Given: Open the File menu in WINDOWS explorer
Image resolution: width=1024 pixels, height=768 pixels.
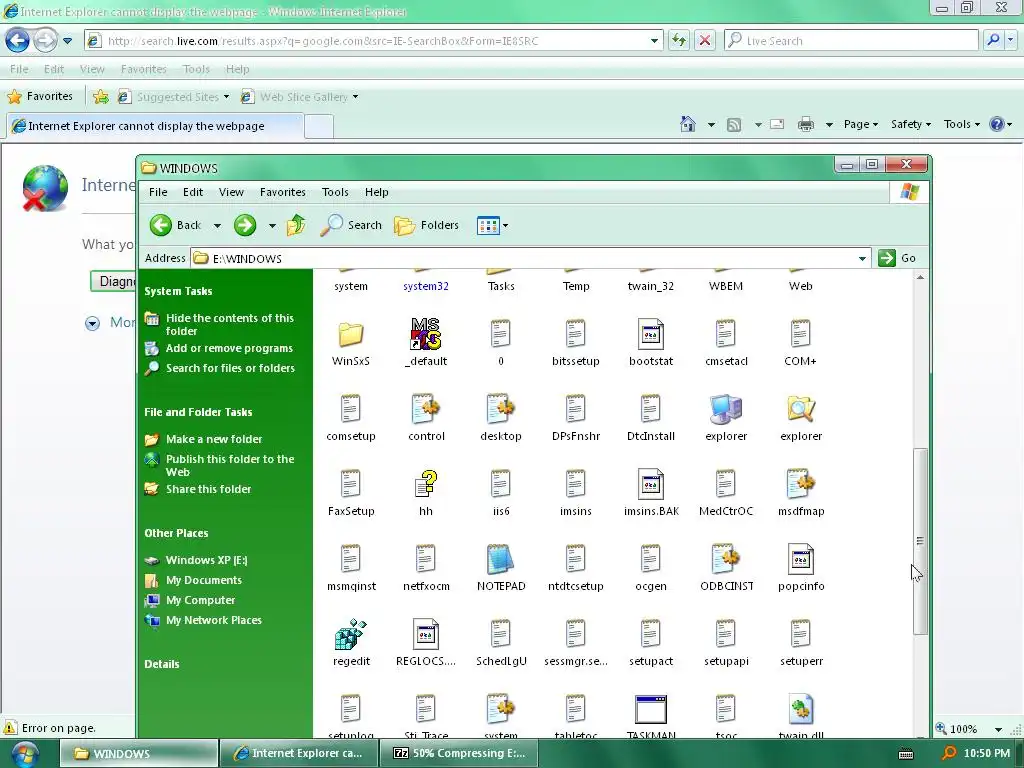Looking at the screenshot, I should point(158,192).
